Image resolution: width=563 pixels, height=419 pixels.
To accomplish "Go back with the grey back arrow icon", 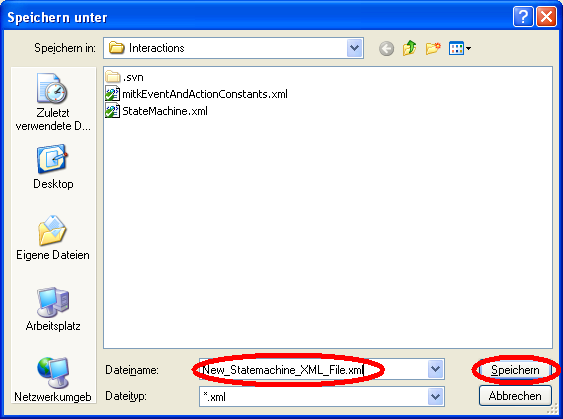I will [x=386, y=48].
